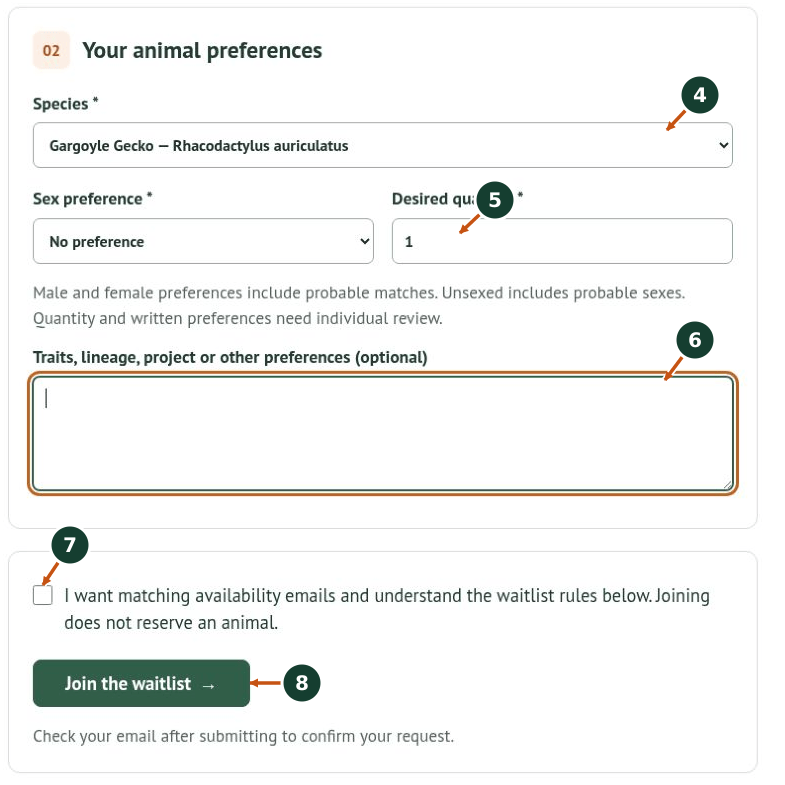Click the chevron arrow of the Species select

click(723, 145)
